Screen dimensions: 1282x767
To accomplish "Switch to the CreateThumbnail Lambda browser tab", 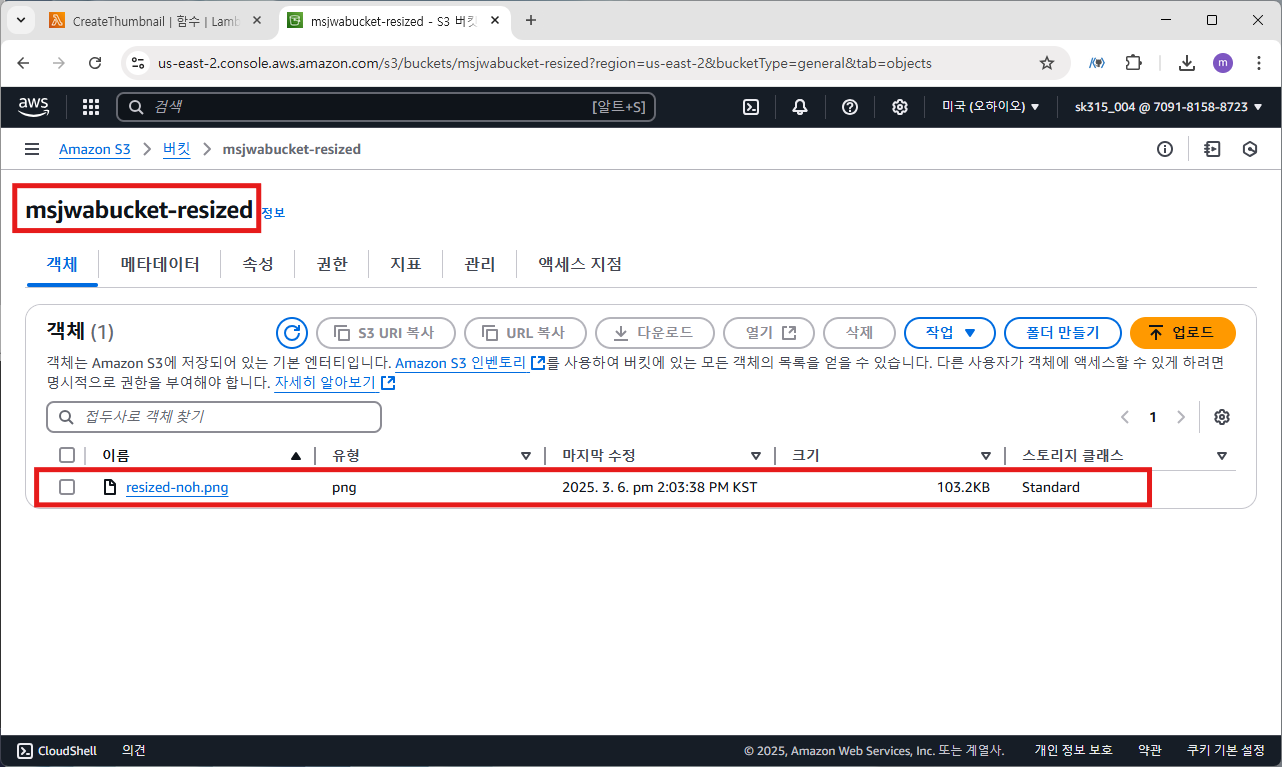I will click(155, 20).
